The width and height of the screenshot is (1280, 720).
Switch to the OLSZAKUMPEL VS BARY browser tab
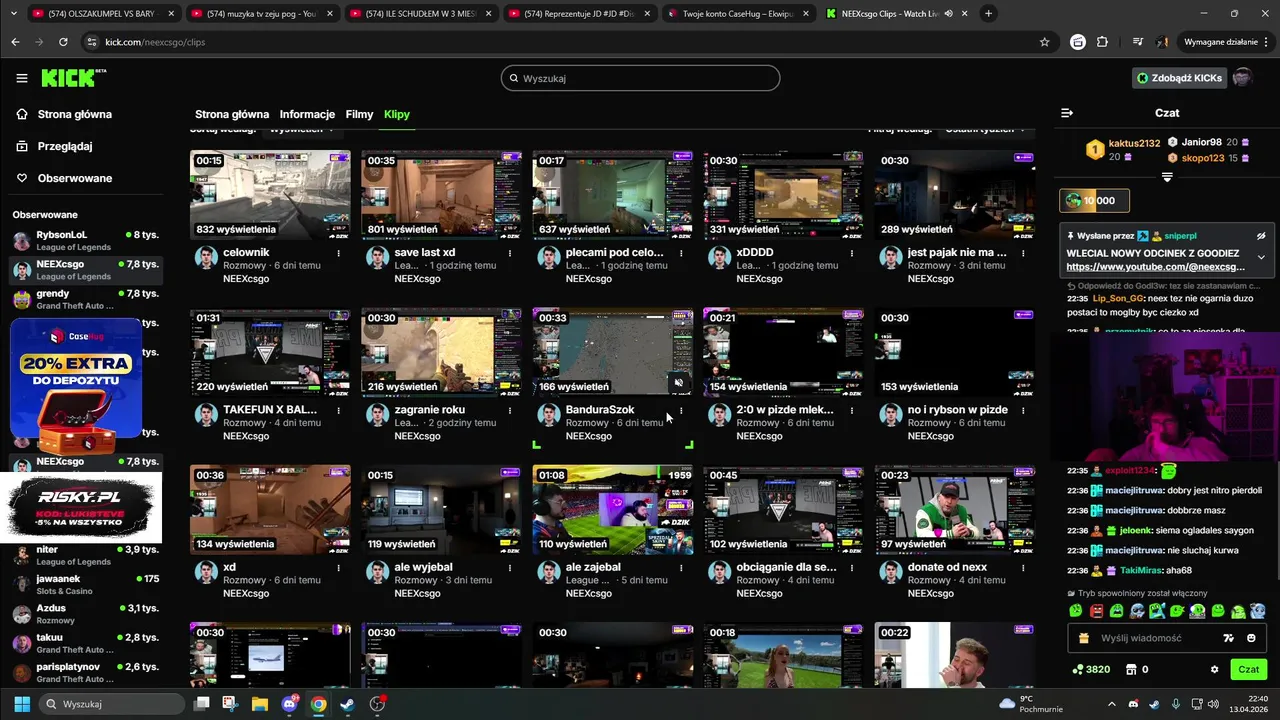point(104,13)
